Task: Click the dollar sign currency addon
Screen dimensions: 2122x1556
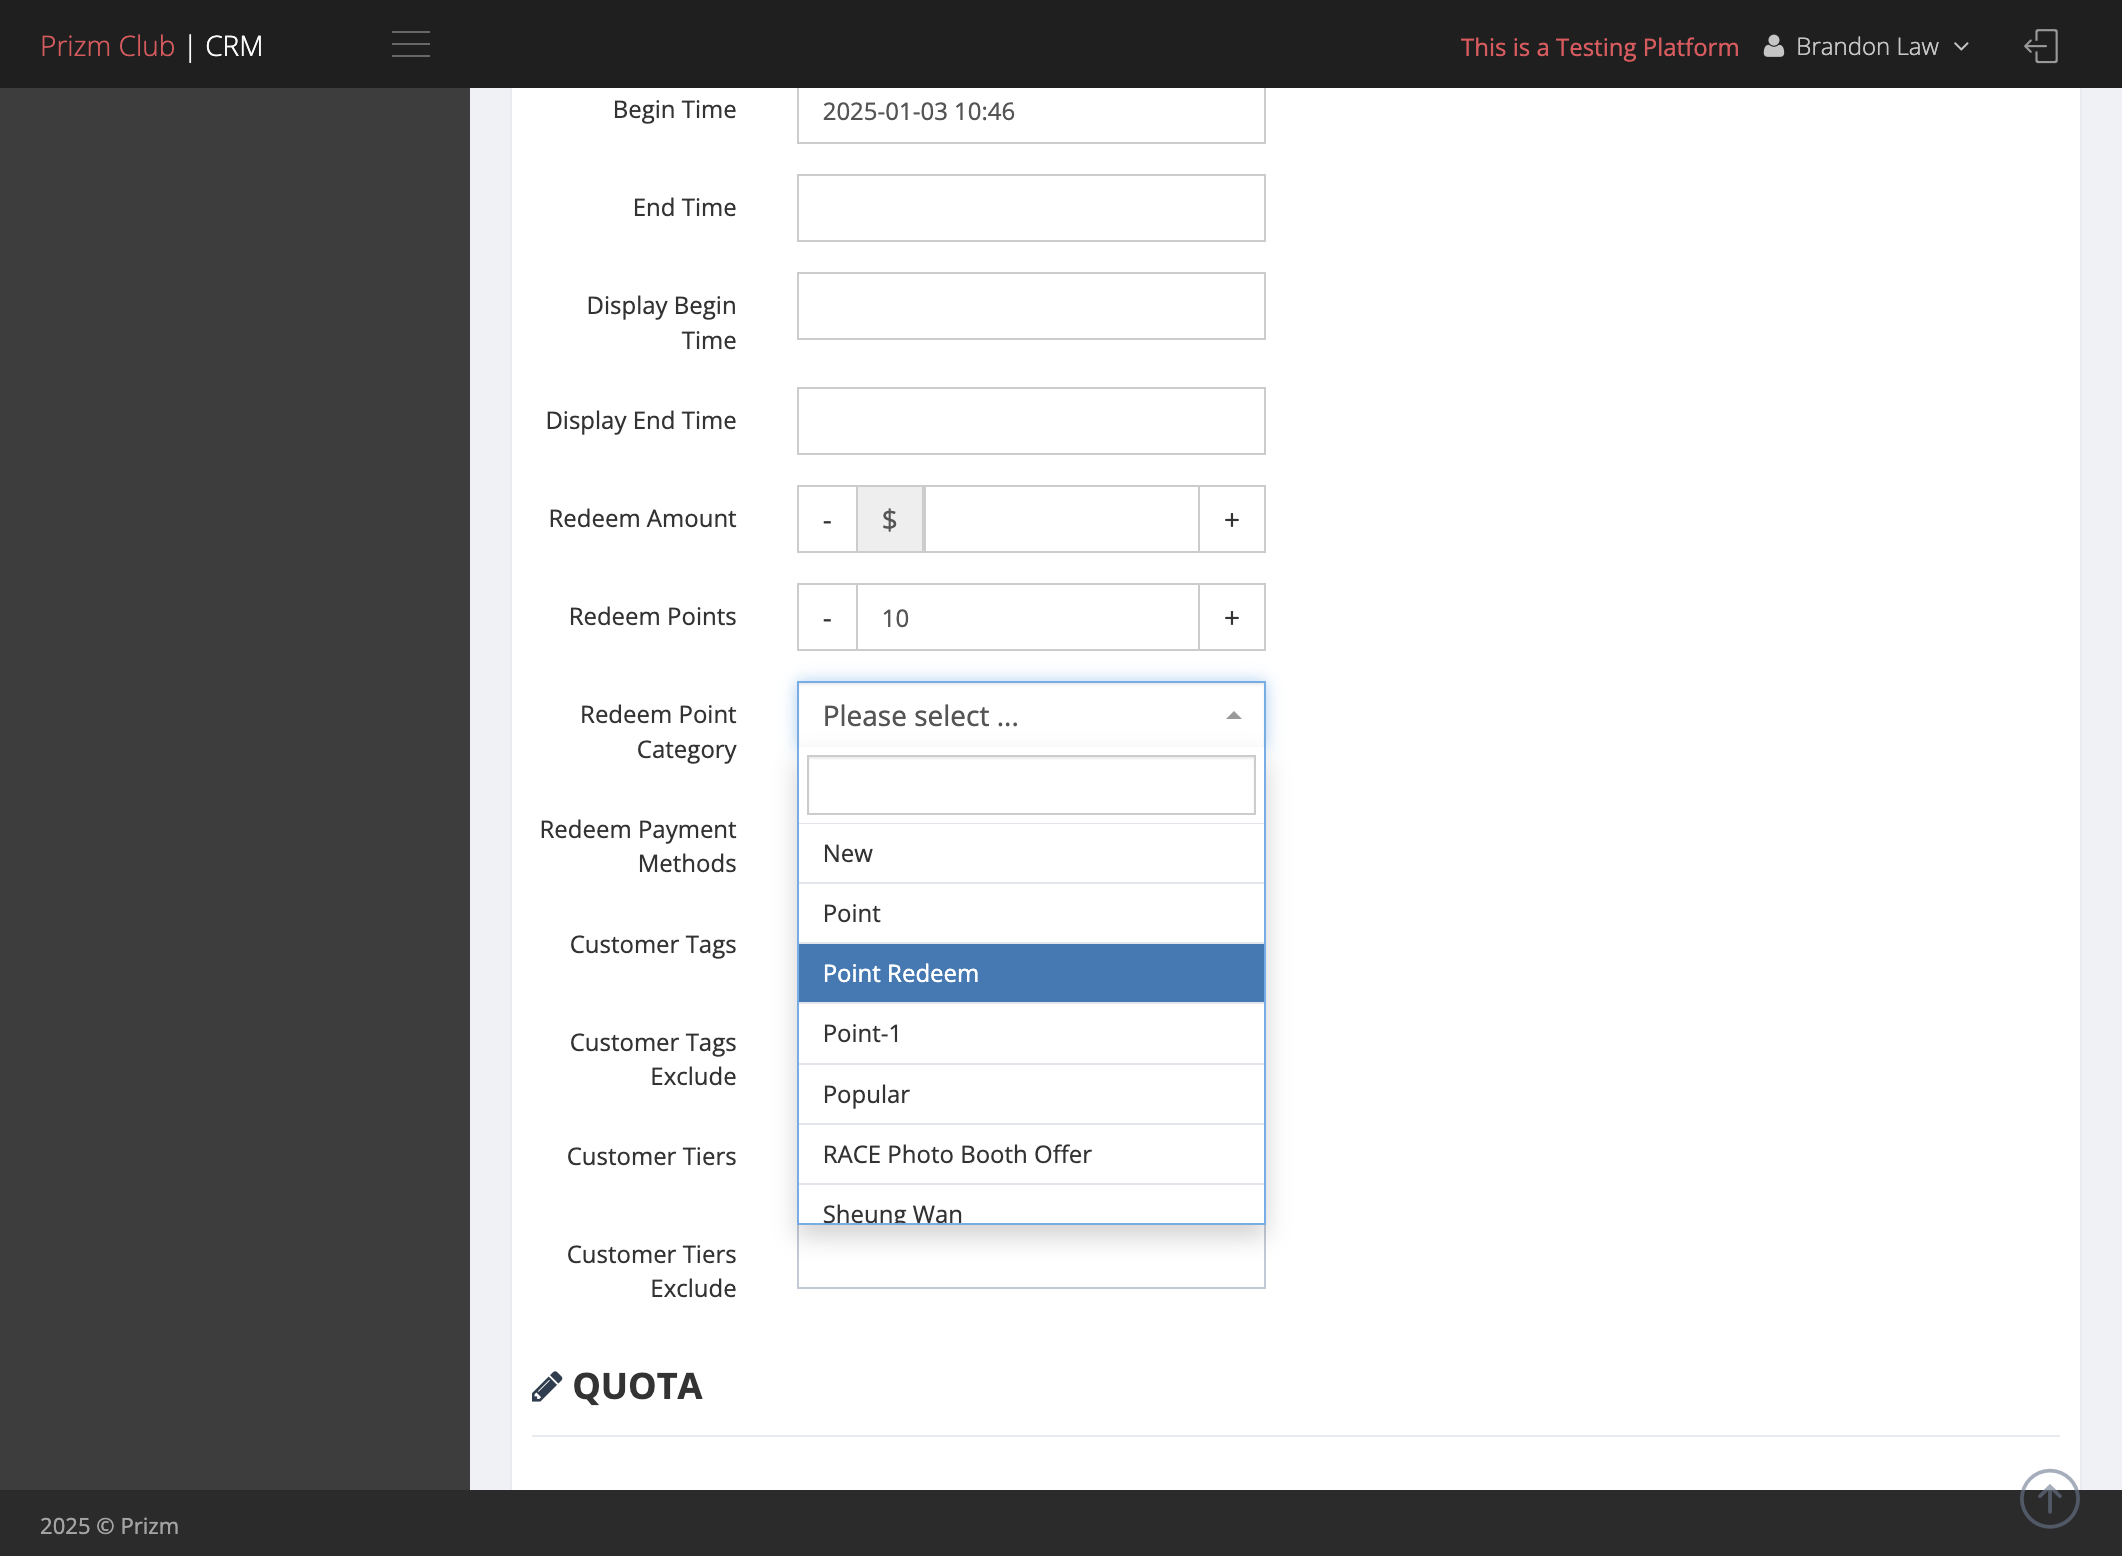Action: [890, 519]
